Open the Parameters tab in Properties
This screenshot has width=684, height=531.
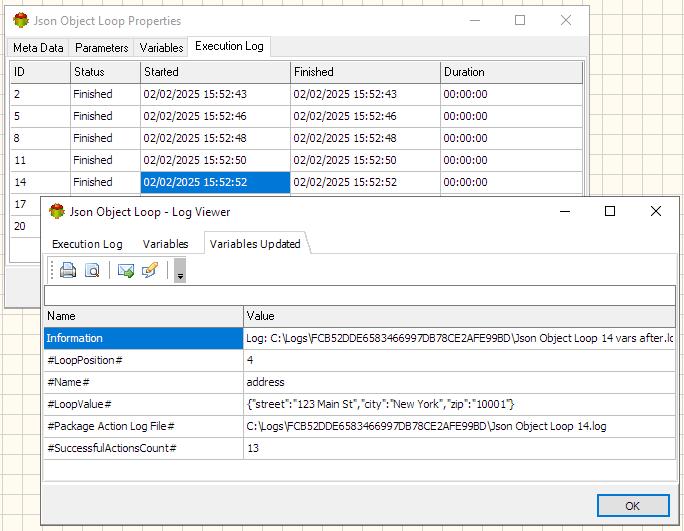coord(102,48)
